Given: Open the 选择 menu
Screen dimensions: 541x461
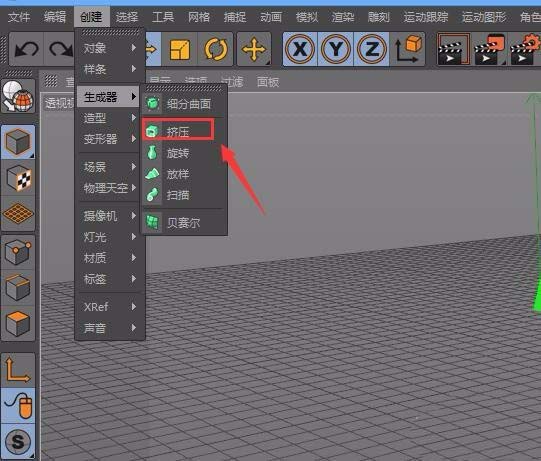Looking at the screenshot, I should [x=127, y=17].
